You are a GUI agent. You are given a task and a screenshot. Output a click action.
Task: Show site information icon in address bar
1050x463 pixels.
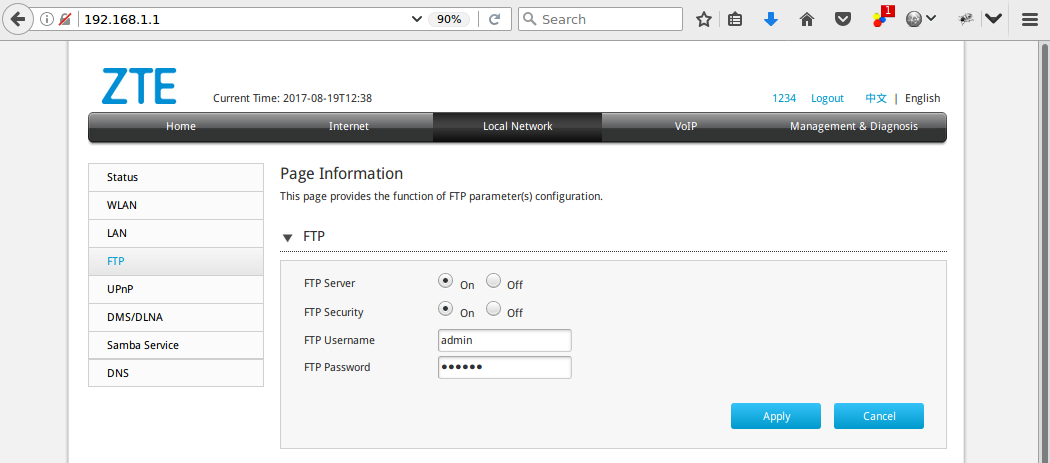46,19
